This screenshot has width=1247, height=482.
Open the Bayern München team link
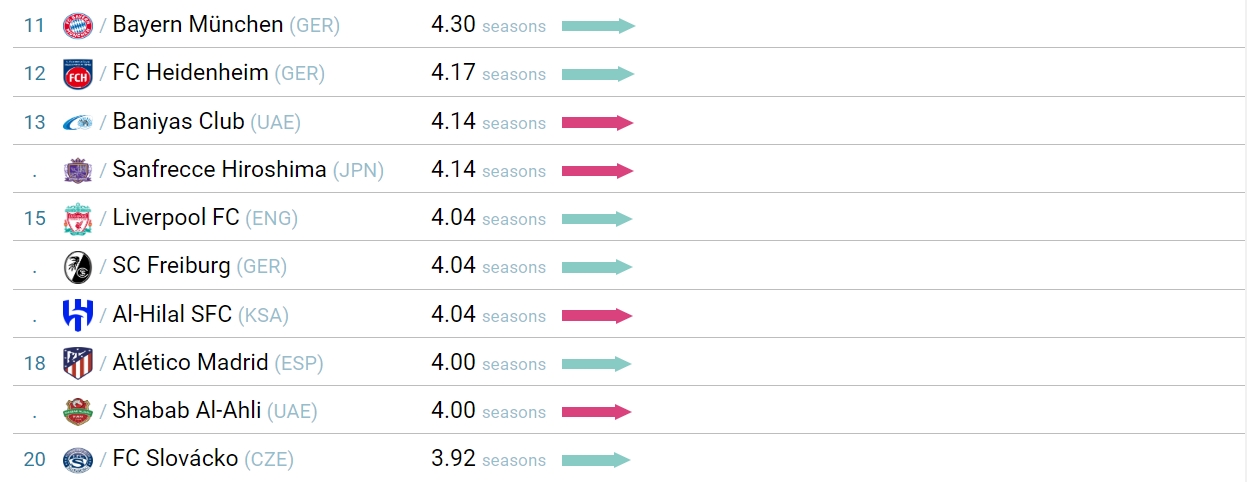[198, 25]
